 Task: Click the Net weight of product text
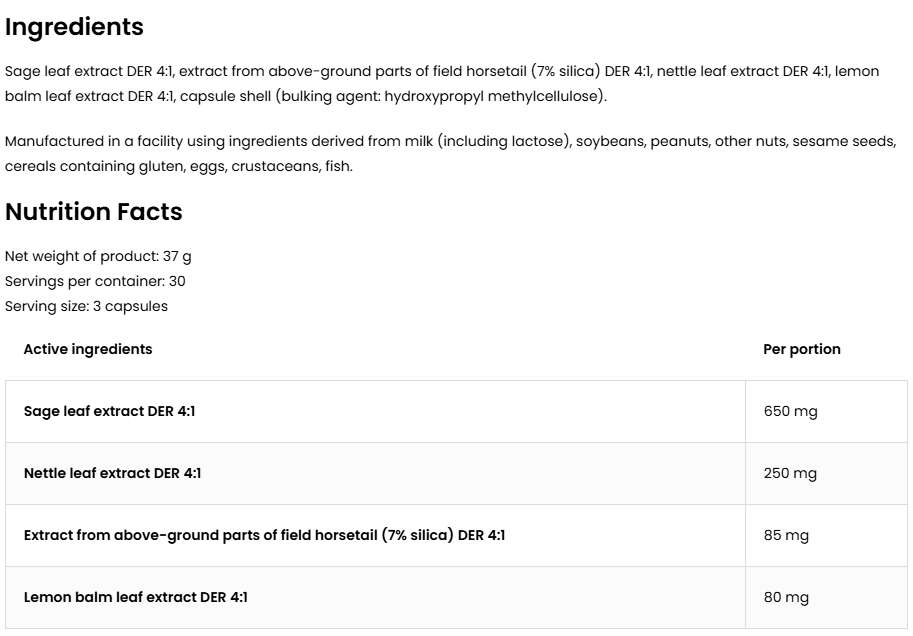[98, 256]
